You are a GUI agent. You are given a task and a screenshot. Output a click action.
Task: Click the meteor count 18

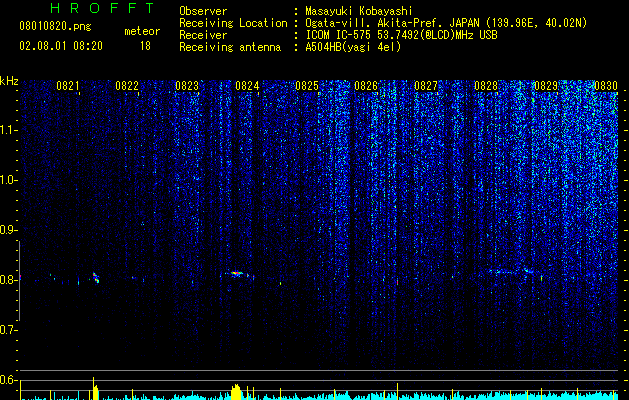click(x=145, y=46)
